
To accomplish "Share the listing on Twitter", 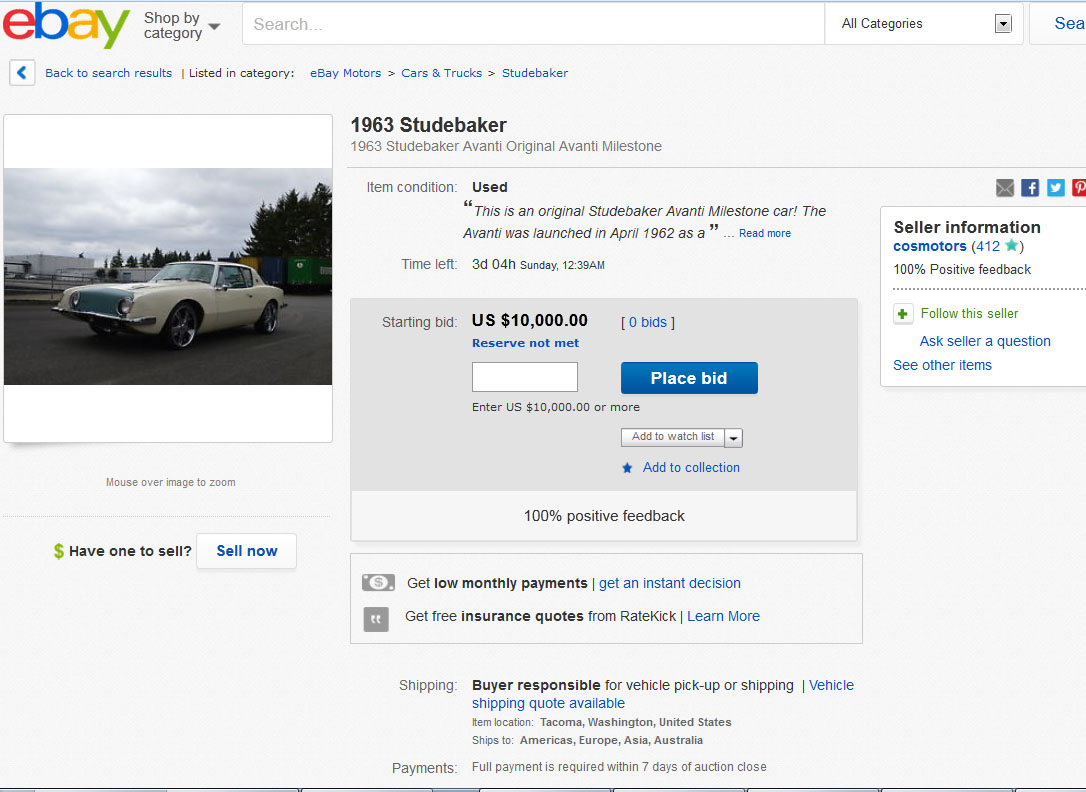I will click(1056, 188).
